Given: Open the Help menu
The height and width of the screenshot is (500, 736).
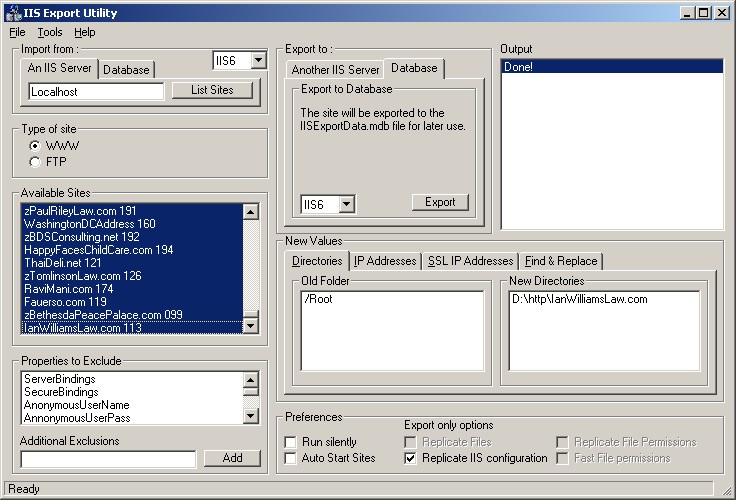Looking at the screenshot, I should click(x=85, y=32).
